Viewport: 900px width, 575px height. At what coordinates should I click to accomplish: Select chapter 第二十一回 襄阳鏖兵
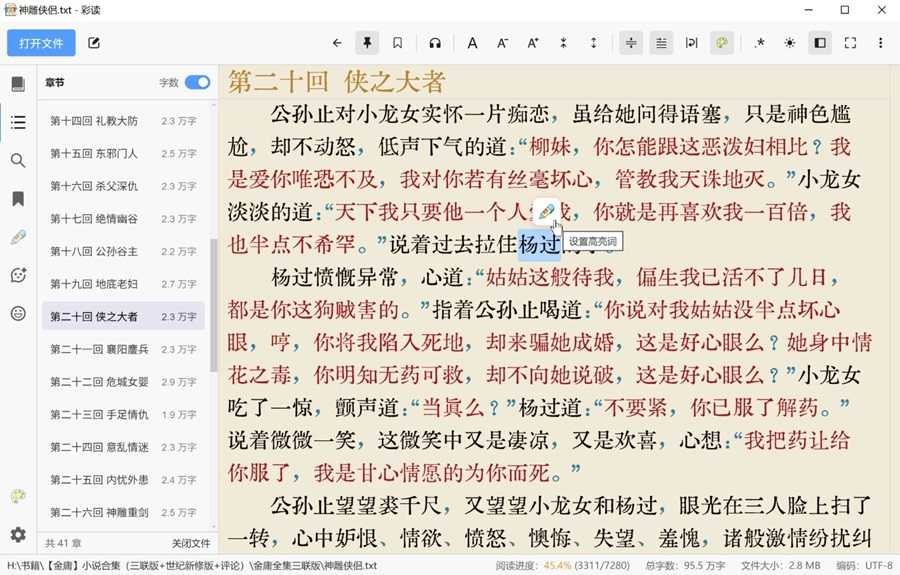click(x=123, y=349)
